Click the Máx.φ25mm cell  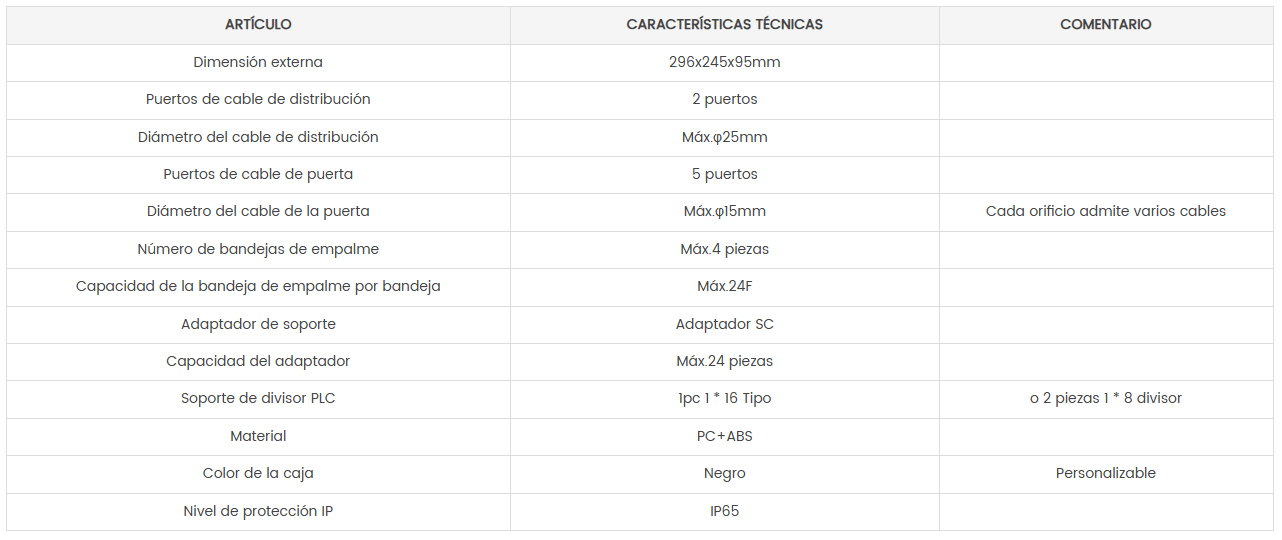[x=725, y=137]
